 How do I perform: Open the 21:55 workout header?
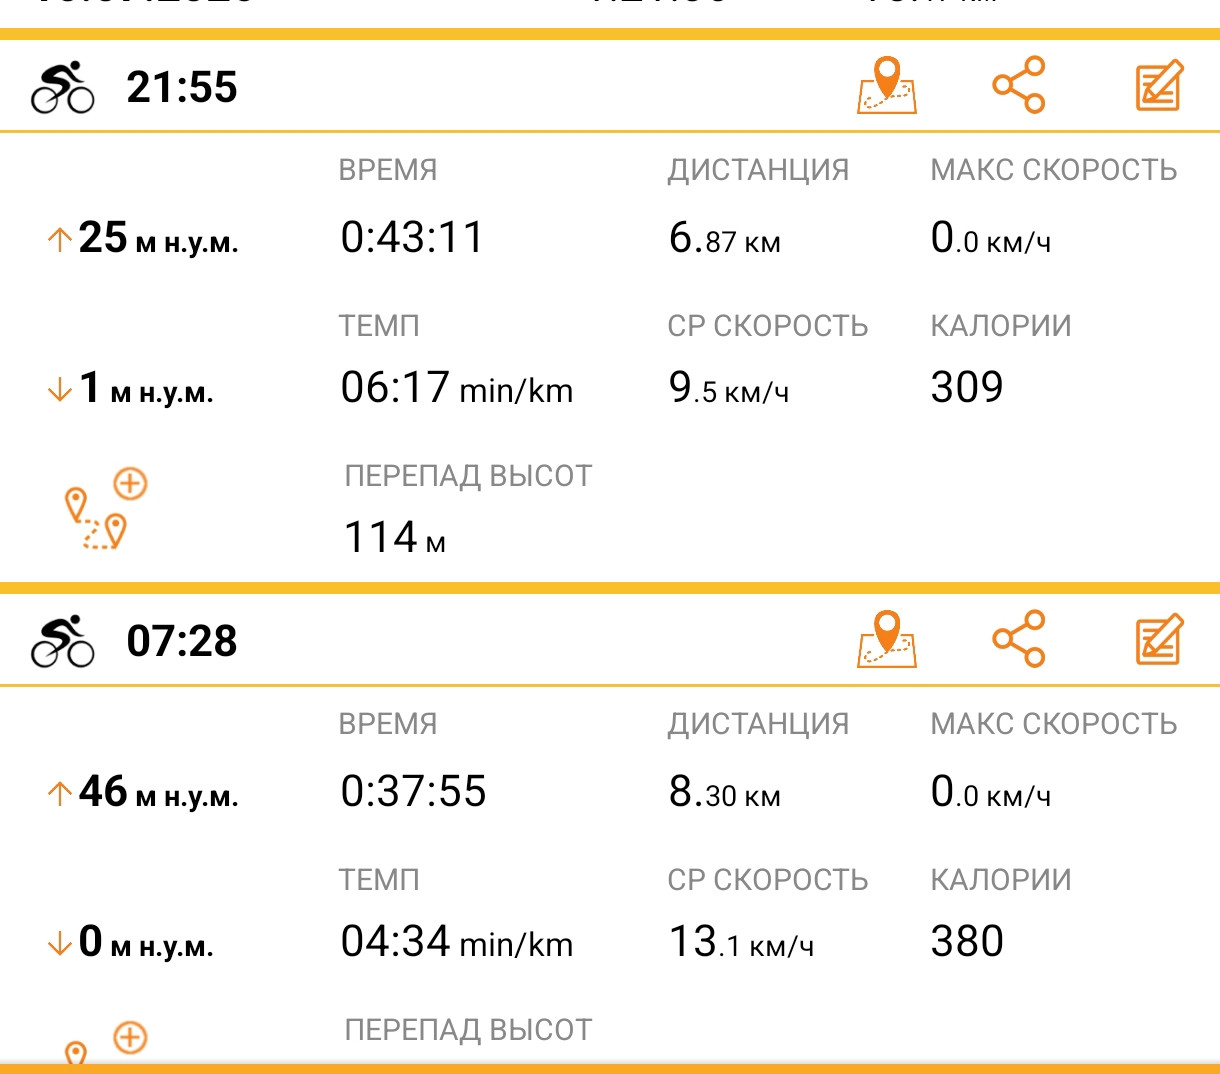point(610,86)
